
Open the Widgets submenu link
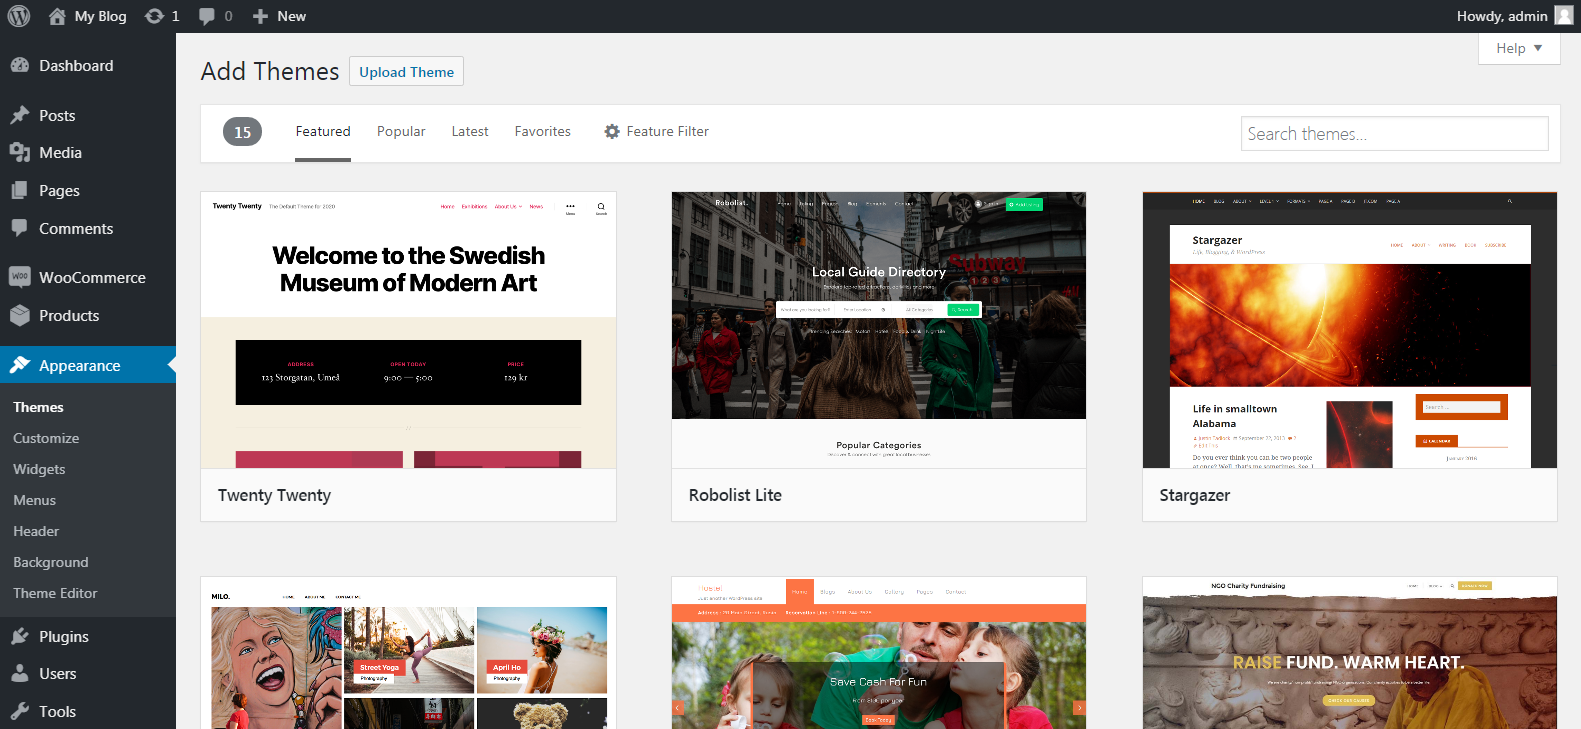(x=39, y=469)
